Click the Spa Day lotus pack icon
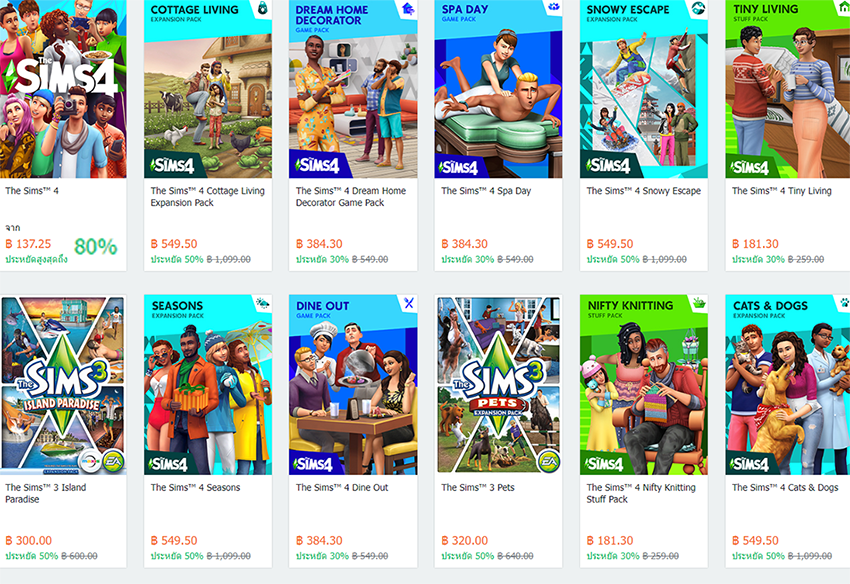The image size is (850, 584). coord(553,7)
